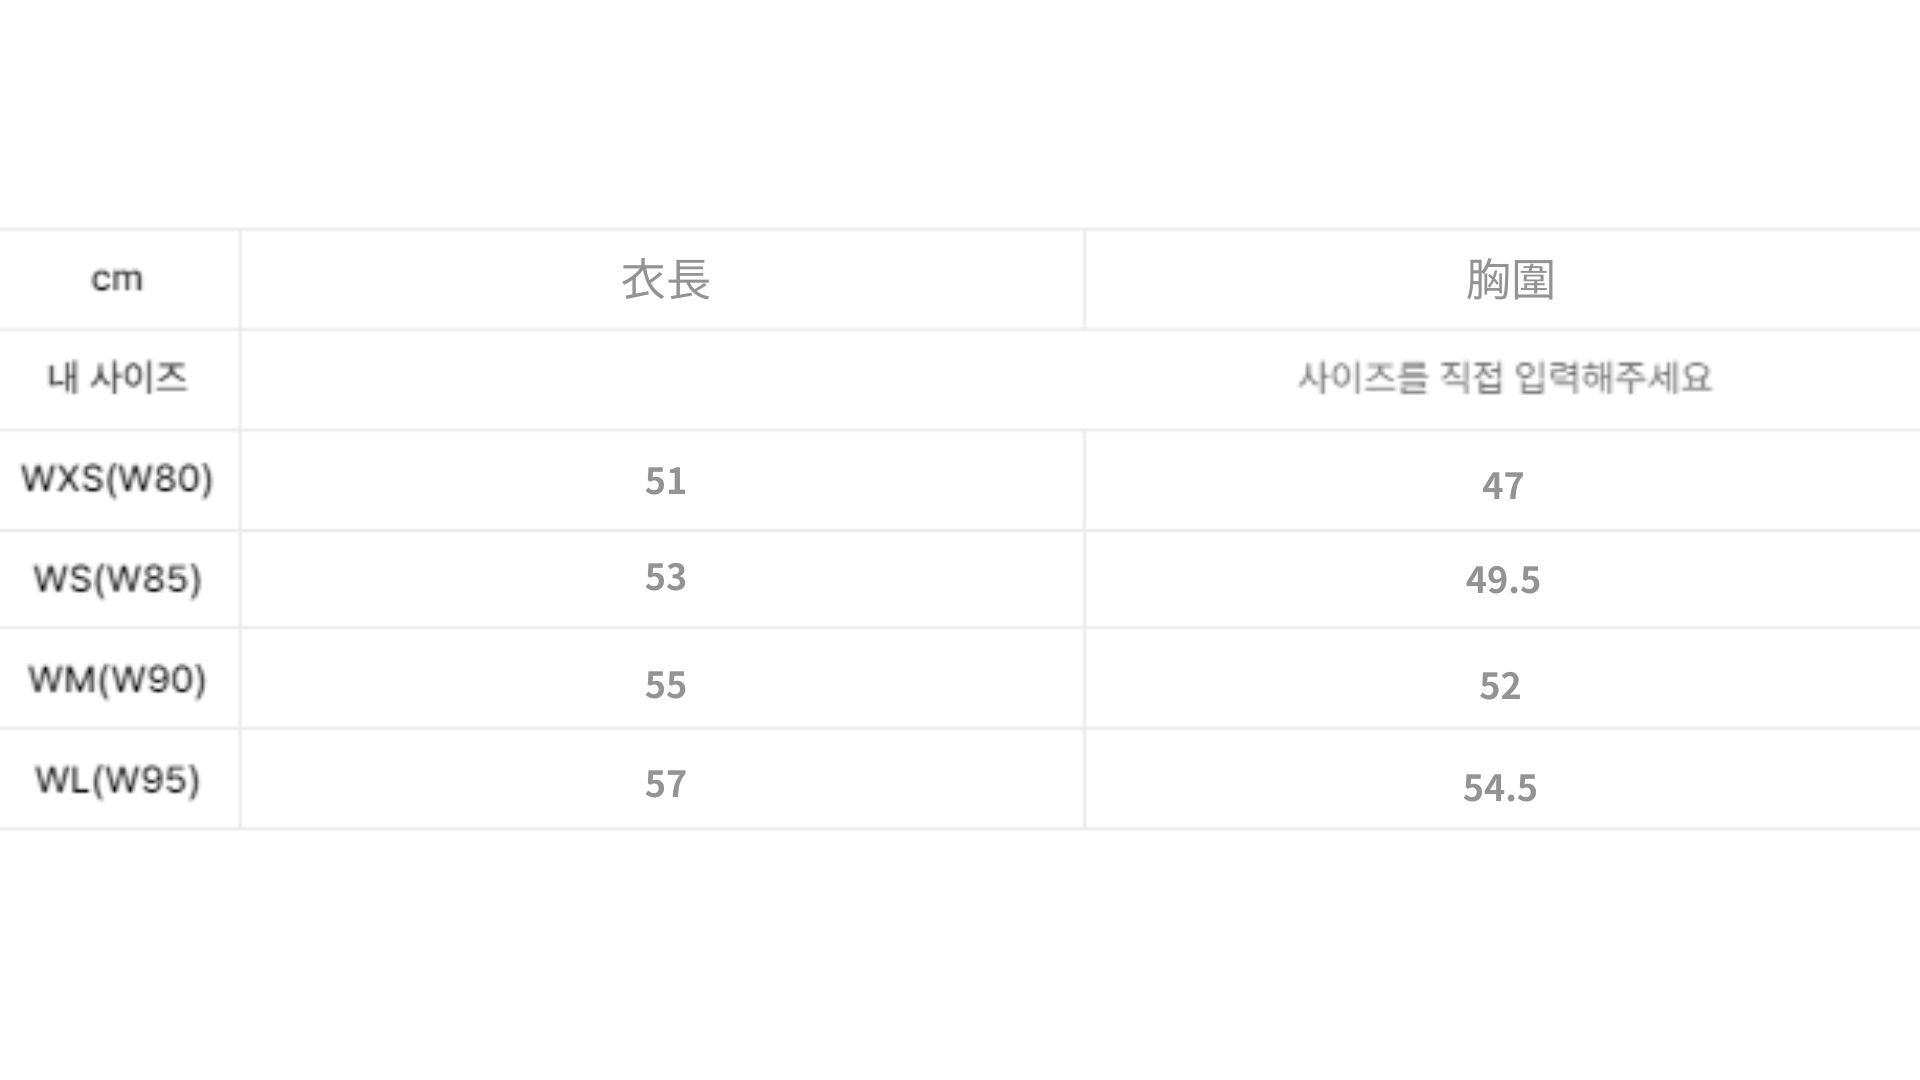Click the length value 55 for WM
Image resolution: width=1920 pixels, height=1080 pixels.
[665, 685]
